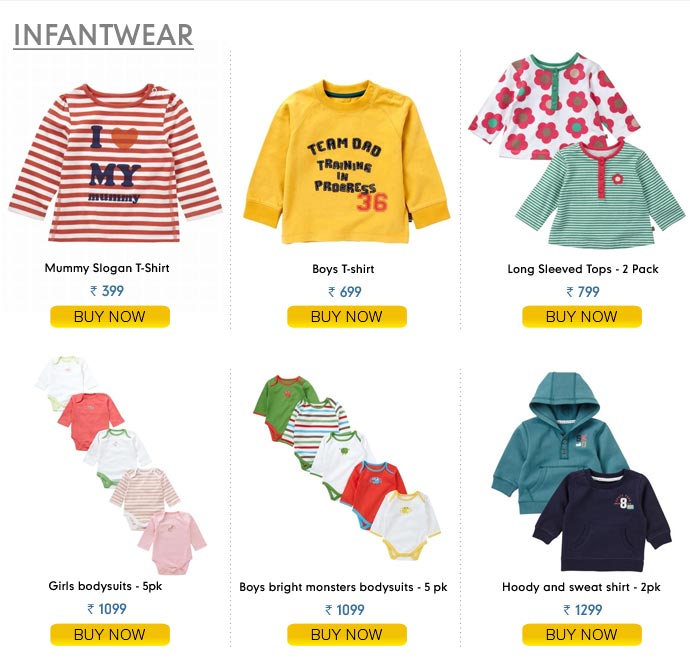This screenshot has height=664, width=690.
Task: Click the INFANTWEAR heading link
Action: (103, 35)
